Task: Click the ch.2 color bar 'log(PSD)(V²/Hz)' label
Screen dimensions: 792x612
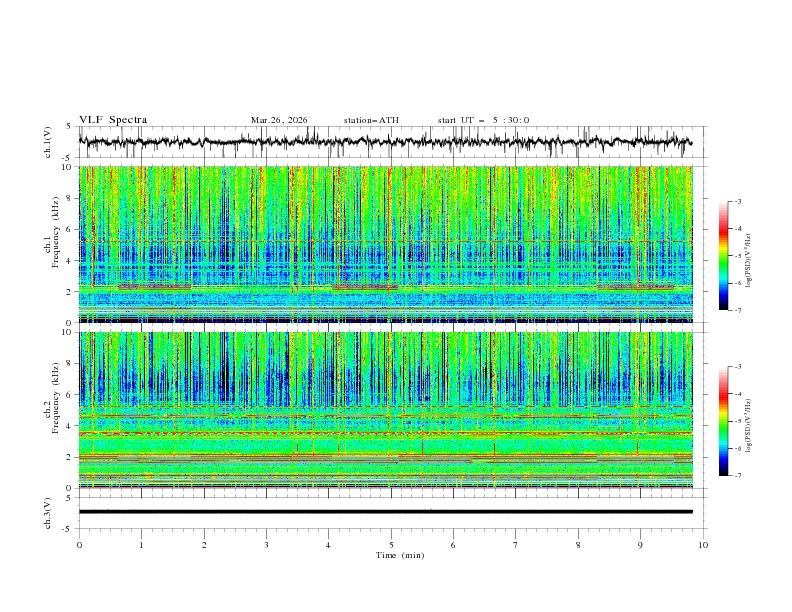Action: 749,425
